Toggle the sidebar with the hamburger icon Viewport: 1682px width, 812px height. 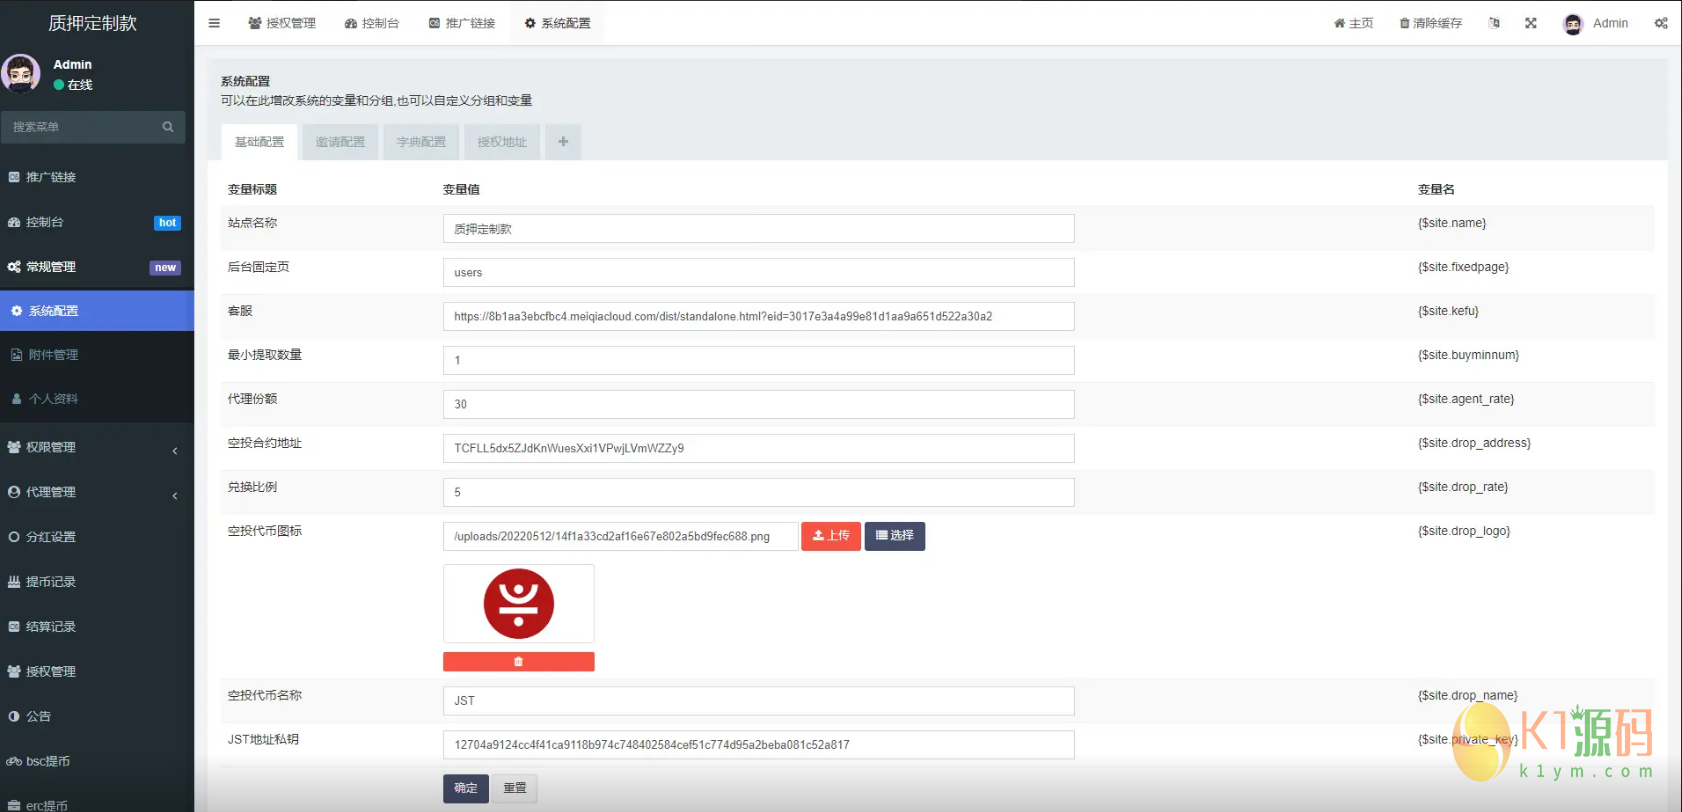214,23
